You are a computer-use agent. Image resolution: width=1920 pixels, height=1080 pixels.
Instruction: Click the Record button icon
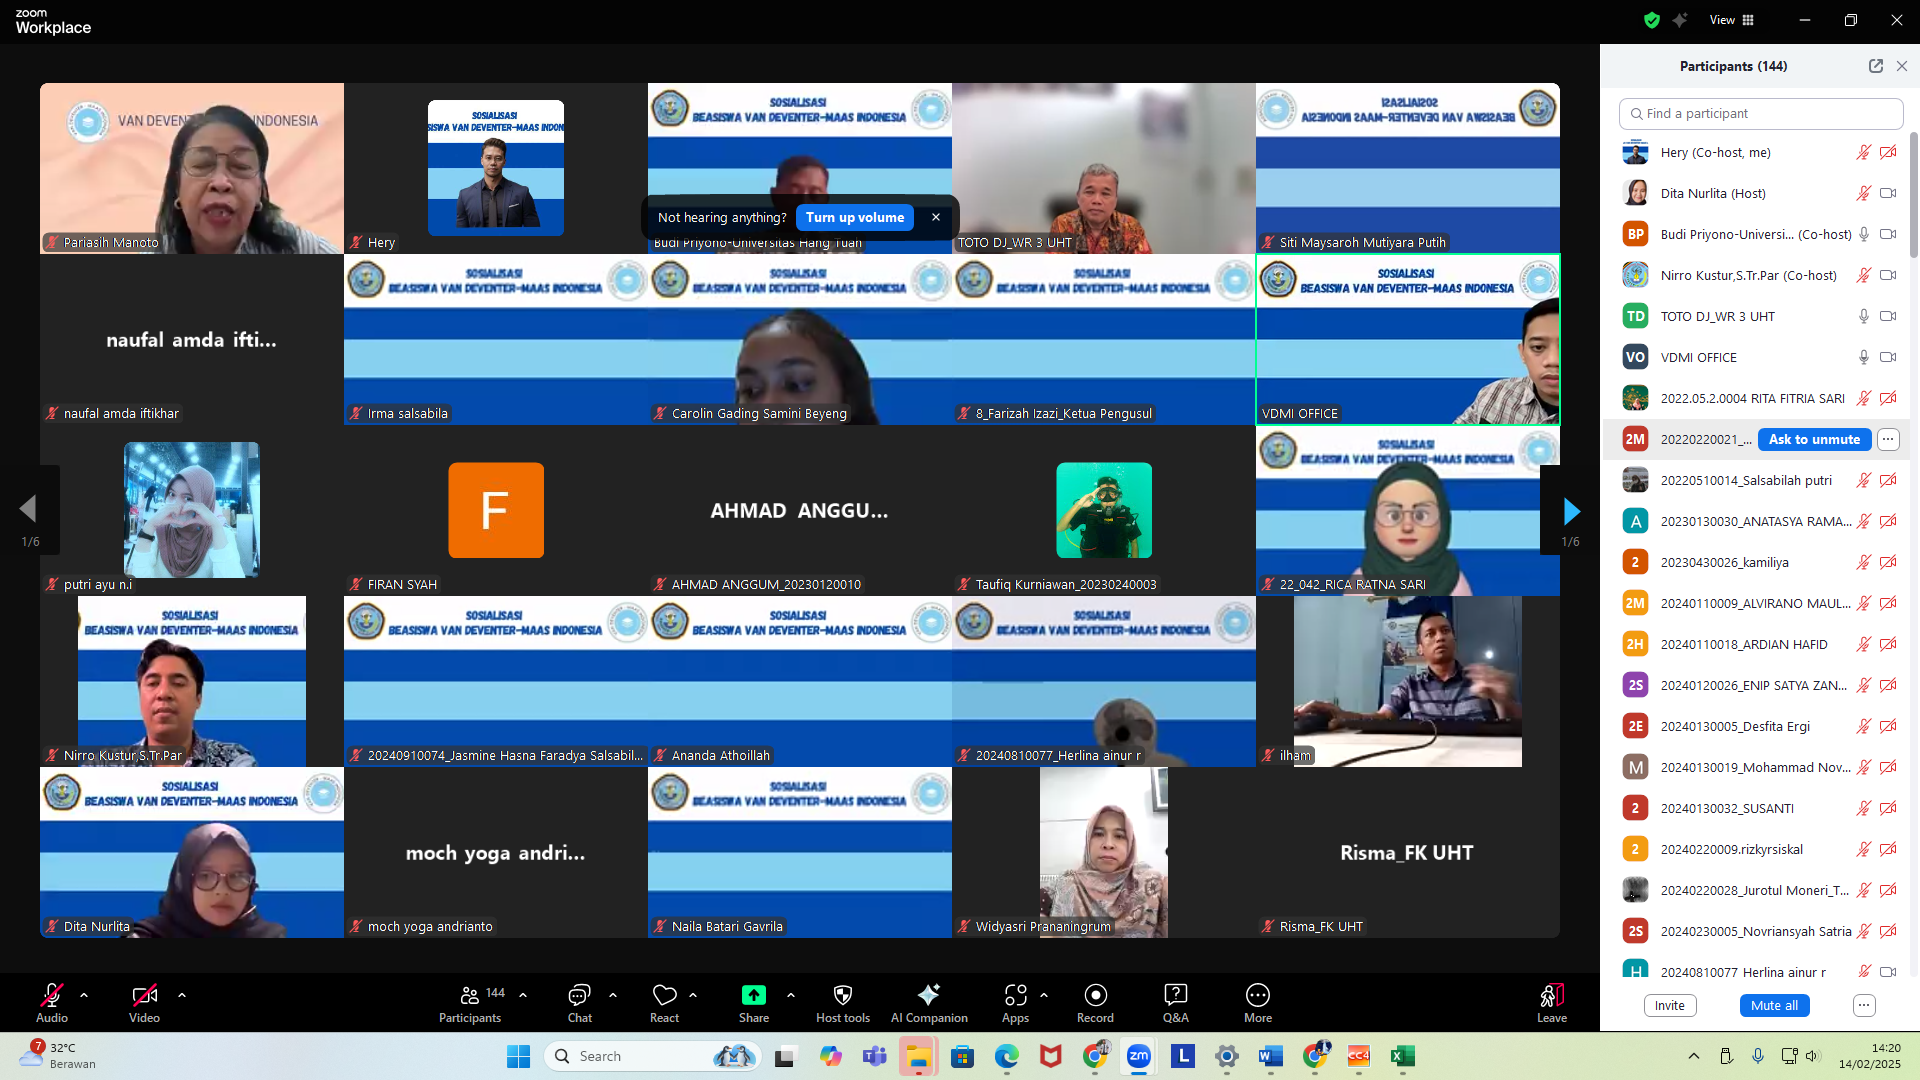pos(1095,995)
